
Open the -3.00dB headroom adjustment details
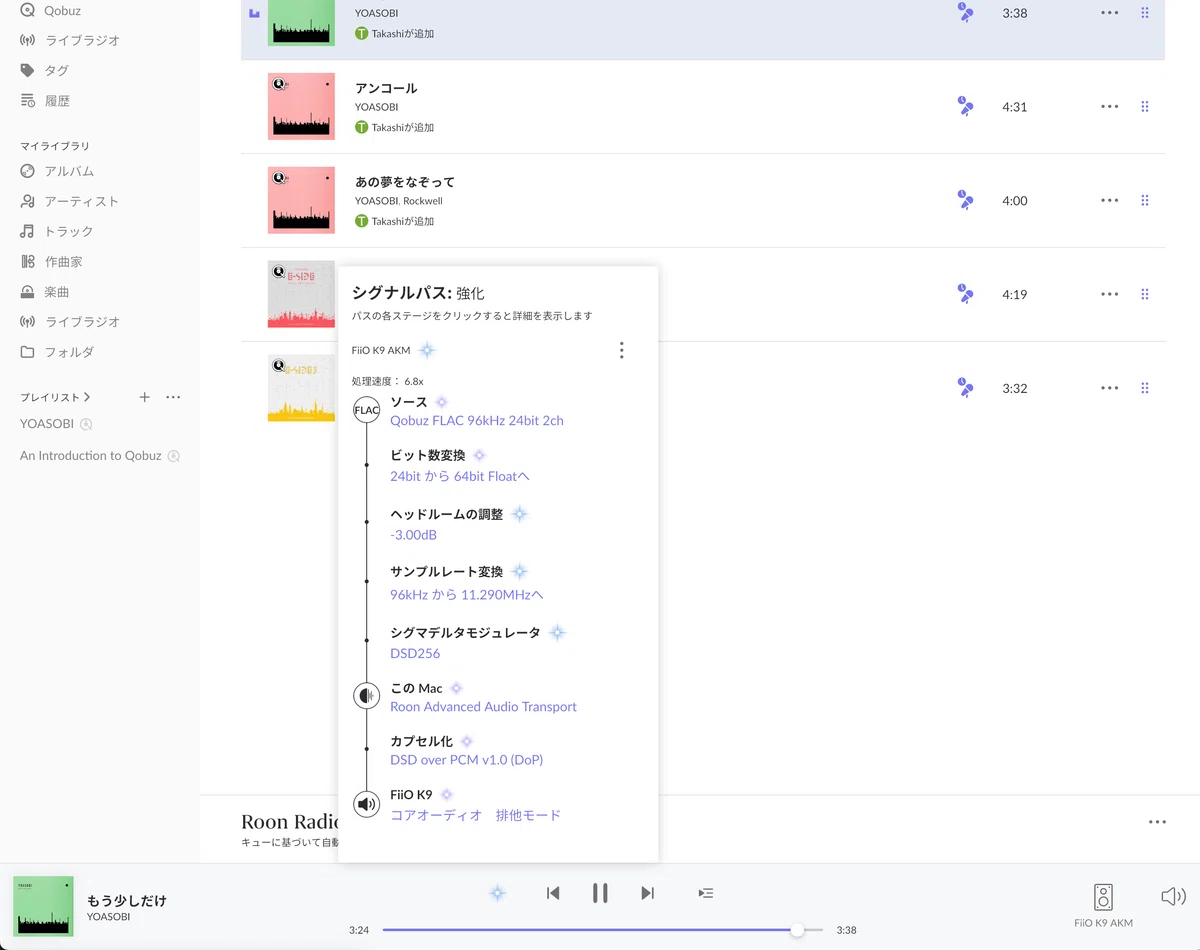tap(413, 535)
